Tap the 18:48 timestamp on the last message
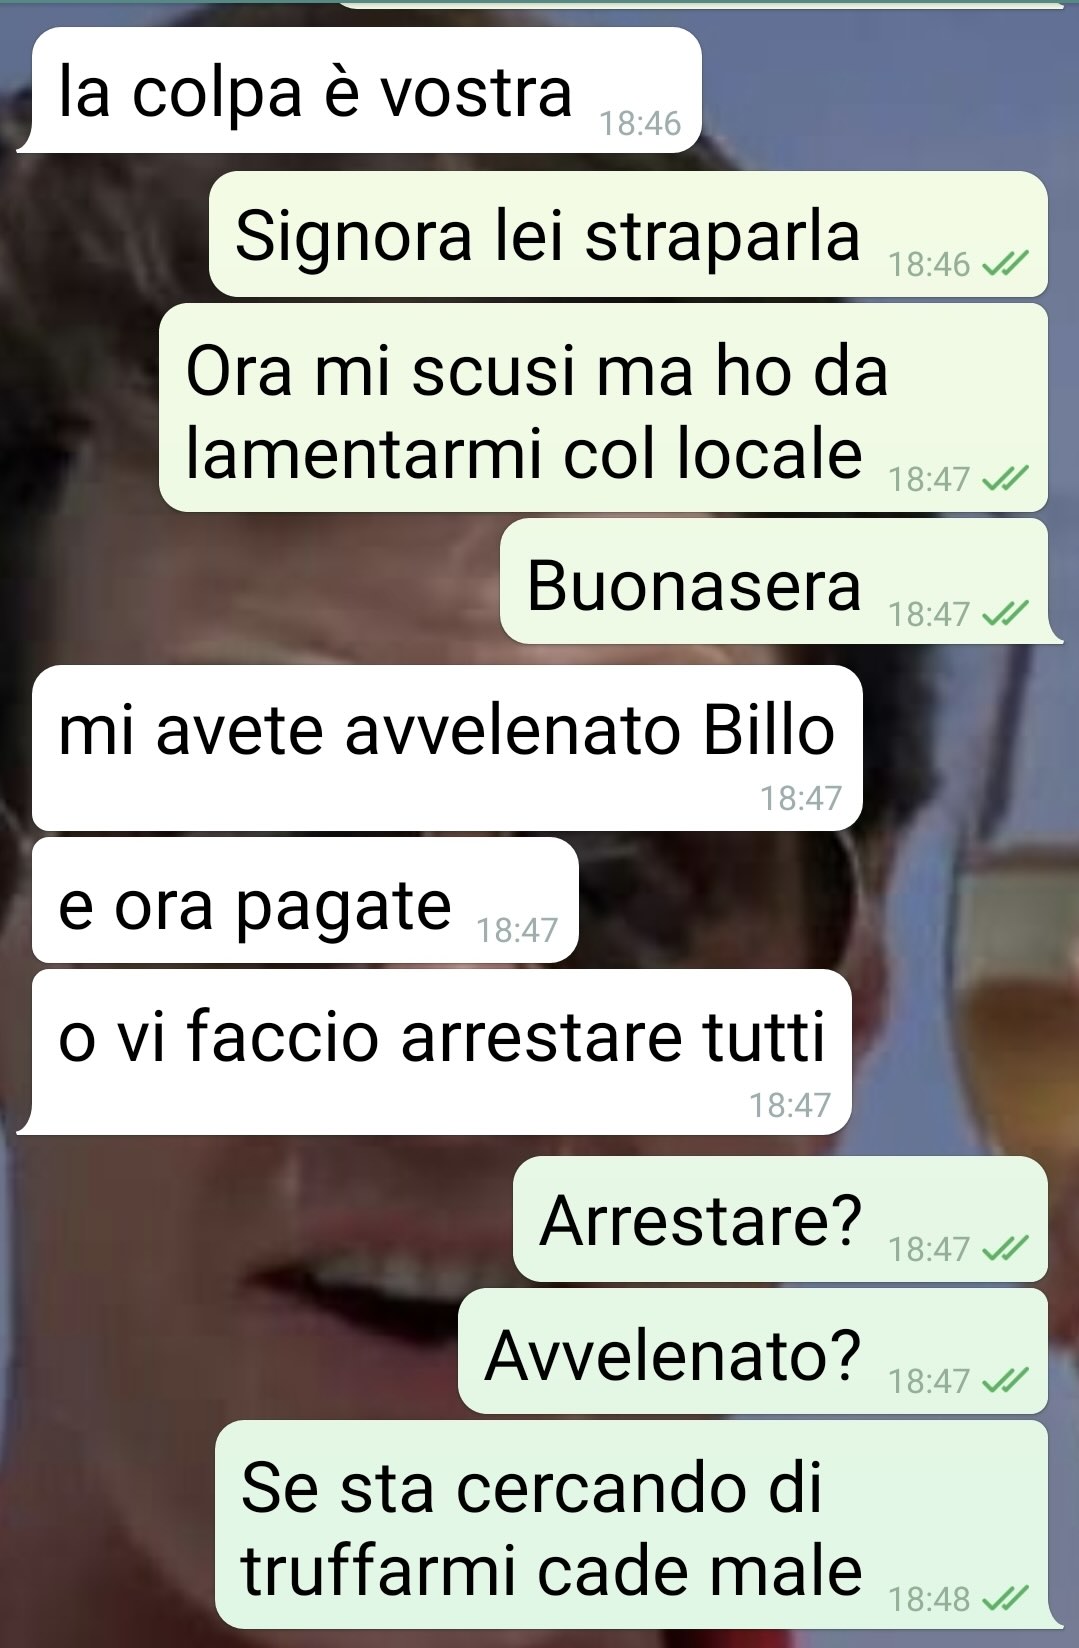The height and width of the screenshot is (1648, 1079). (x=929, y=1599)
